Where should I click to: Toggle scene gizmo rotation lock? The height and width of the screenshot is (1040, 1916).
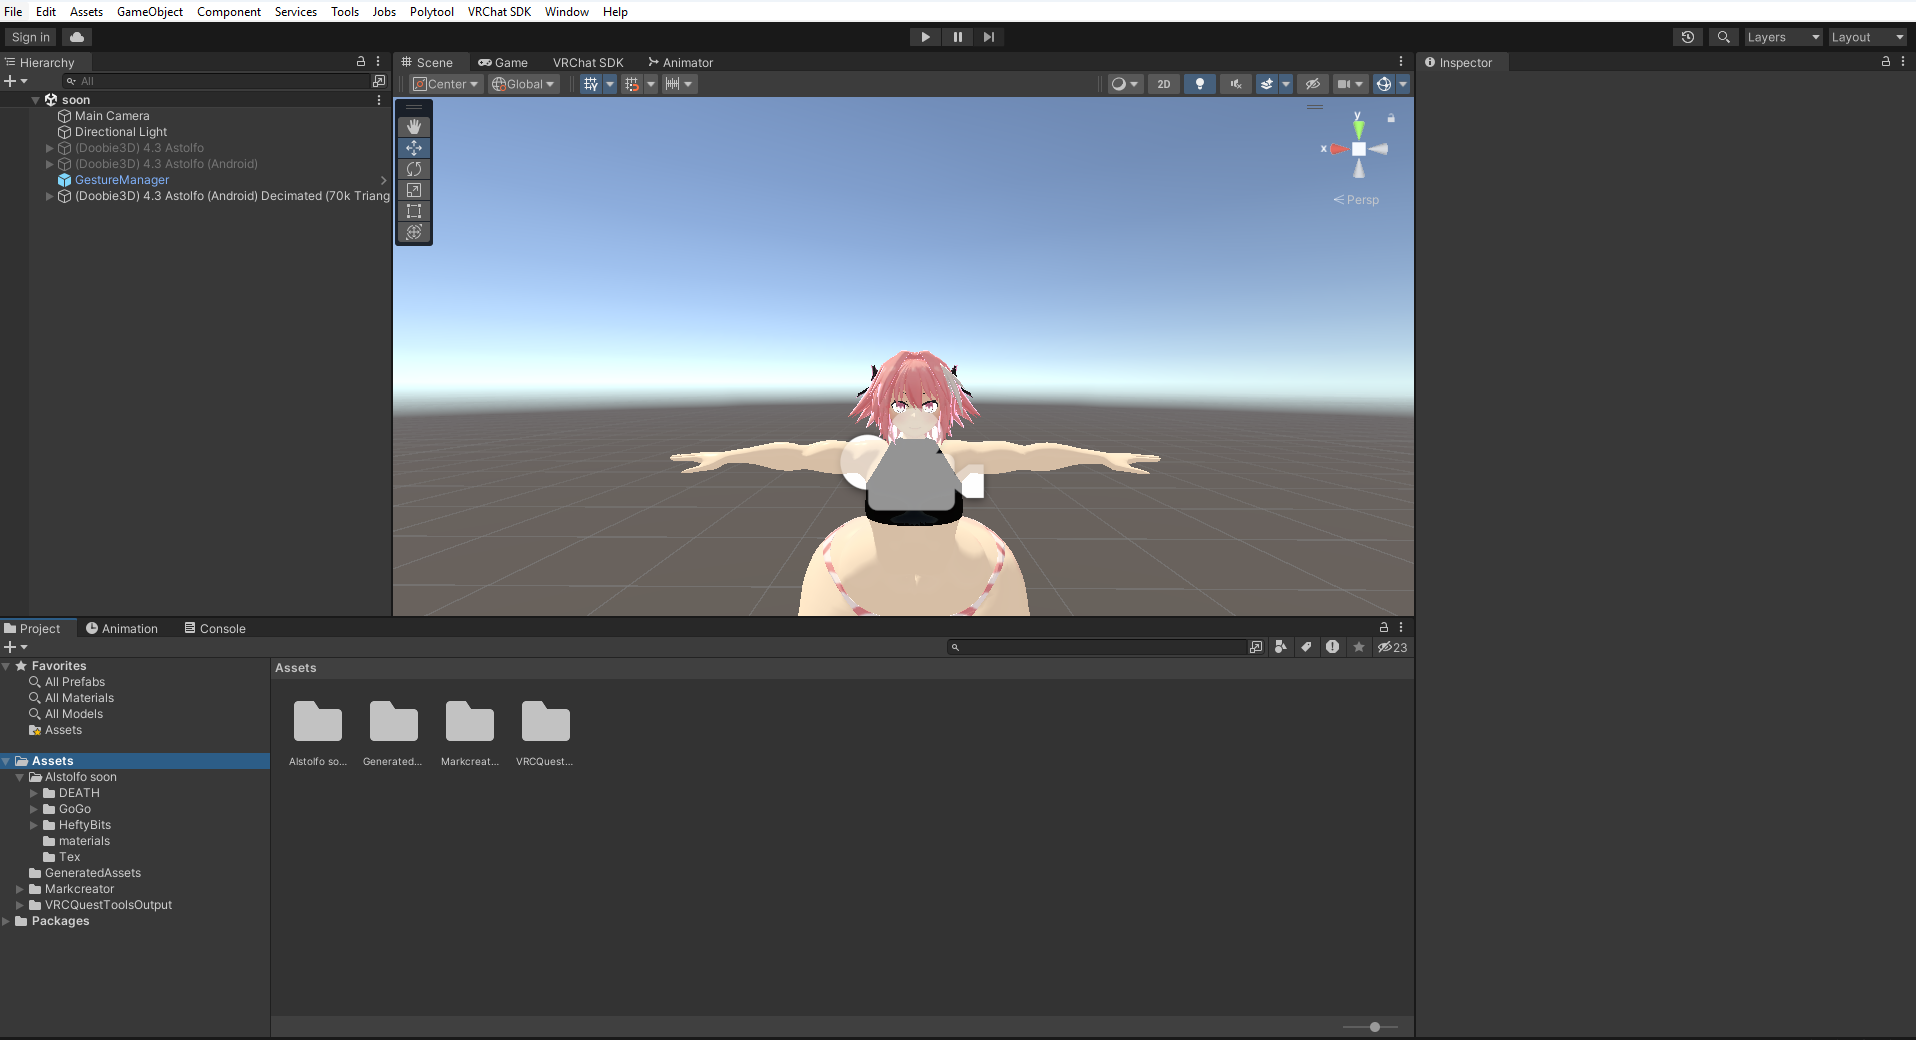click(x=1391, y=118)
